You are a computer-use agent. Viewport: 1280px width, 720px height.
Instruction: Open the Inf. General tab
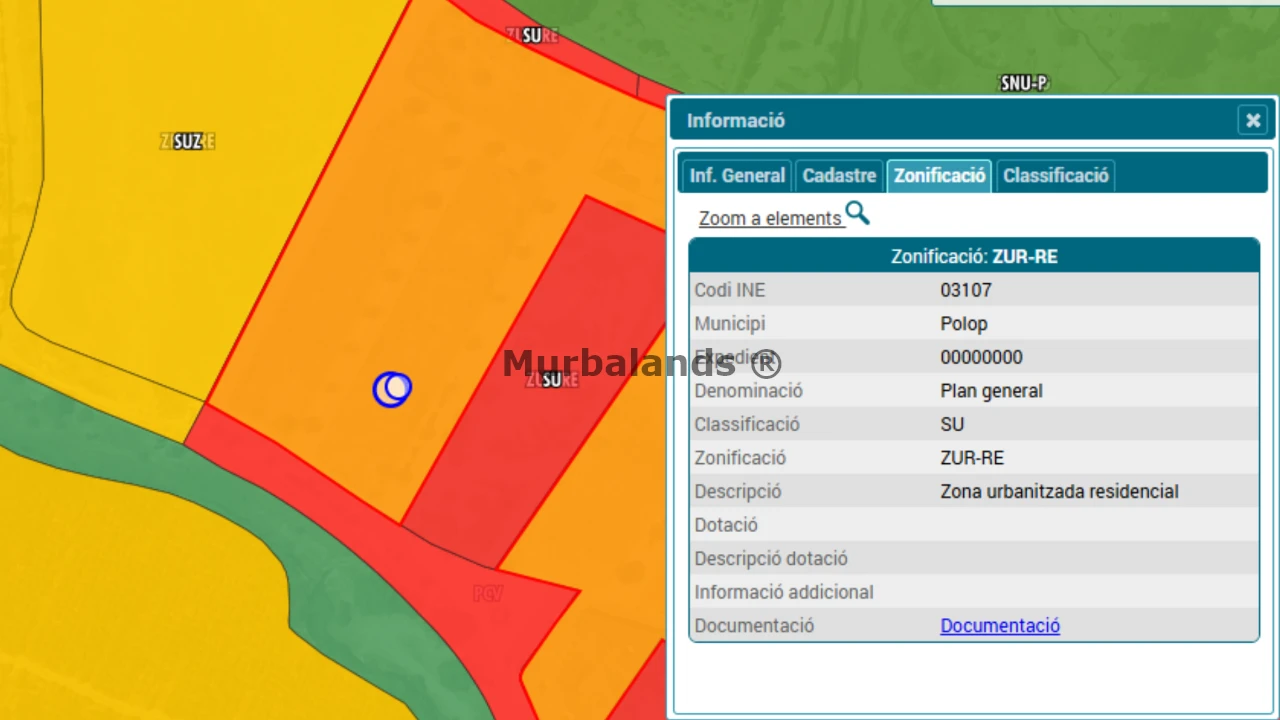click(737, 176)
